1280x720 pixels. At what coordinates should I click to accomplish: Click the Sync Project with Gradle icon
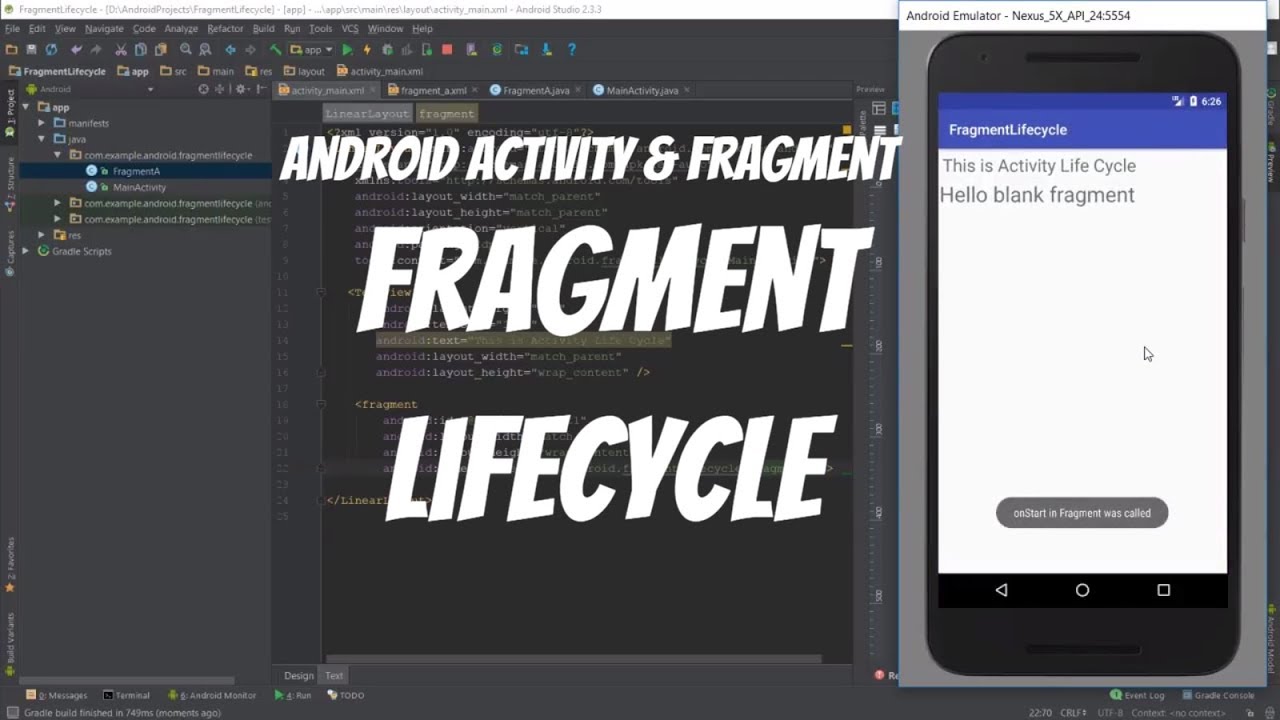(x=497, y=49)
